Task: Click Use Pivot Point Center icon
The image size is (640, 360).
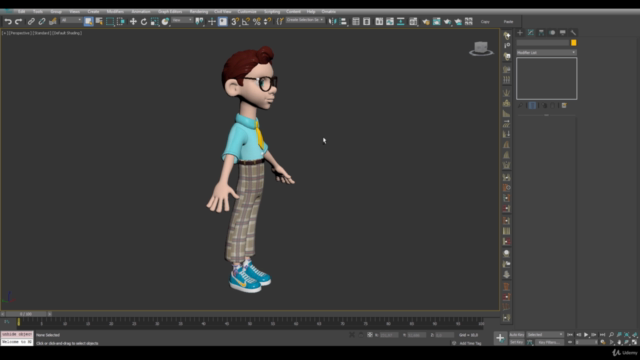Action: (199, 22)
